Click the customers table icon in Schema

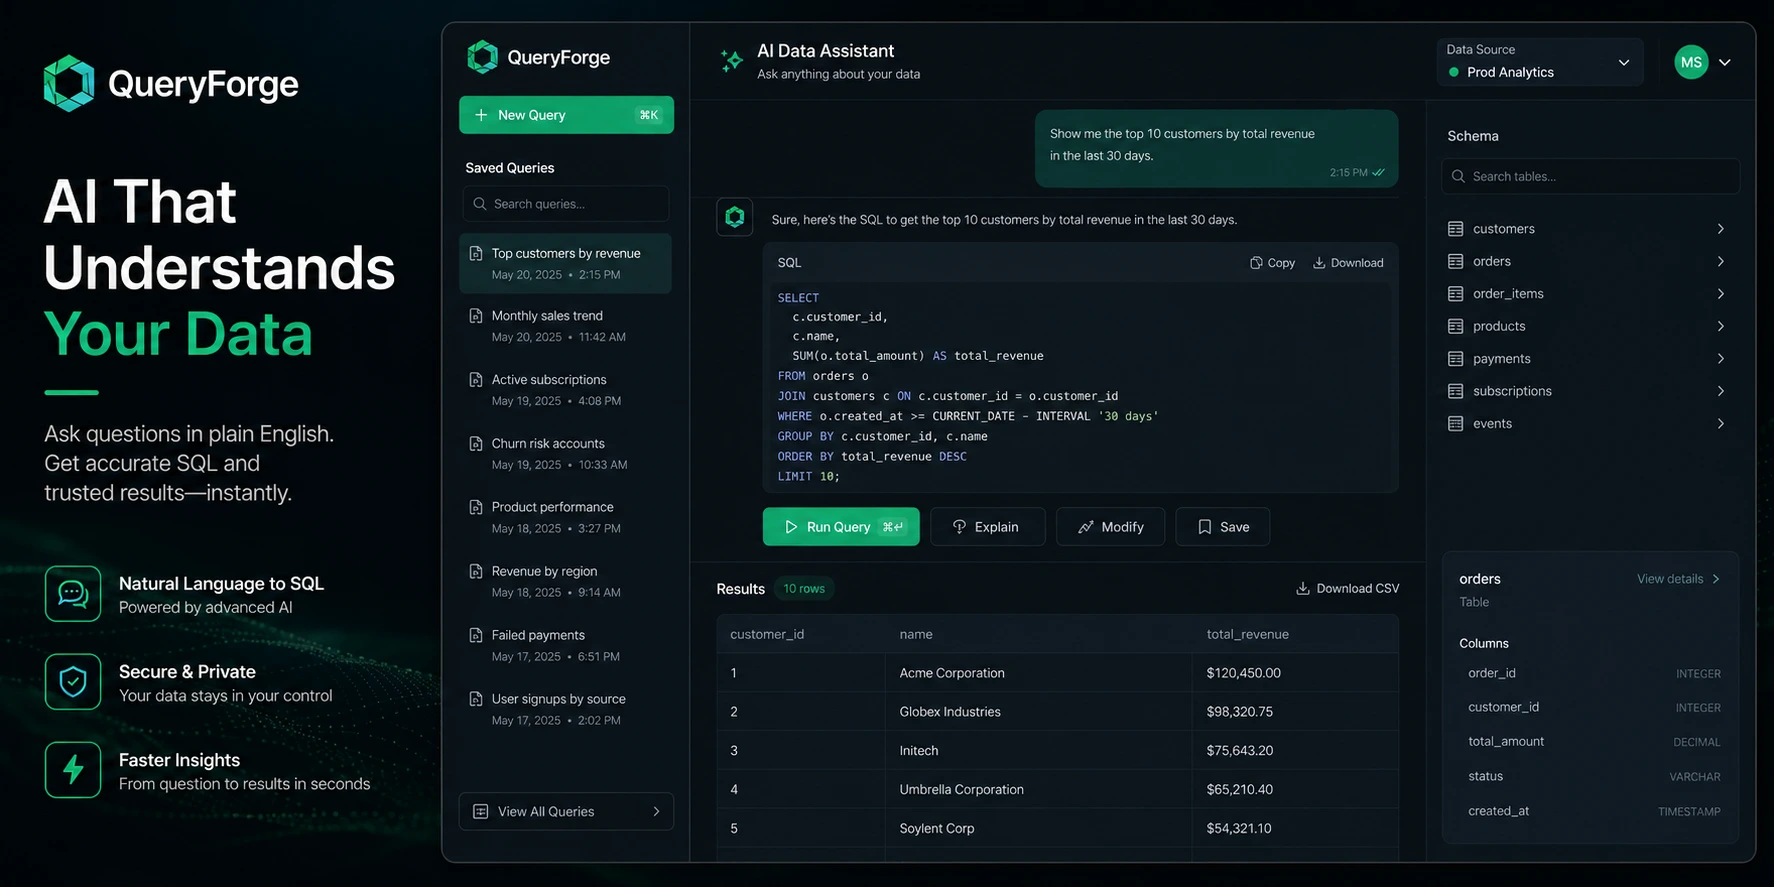[1455, 229]
